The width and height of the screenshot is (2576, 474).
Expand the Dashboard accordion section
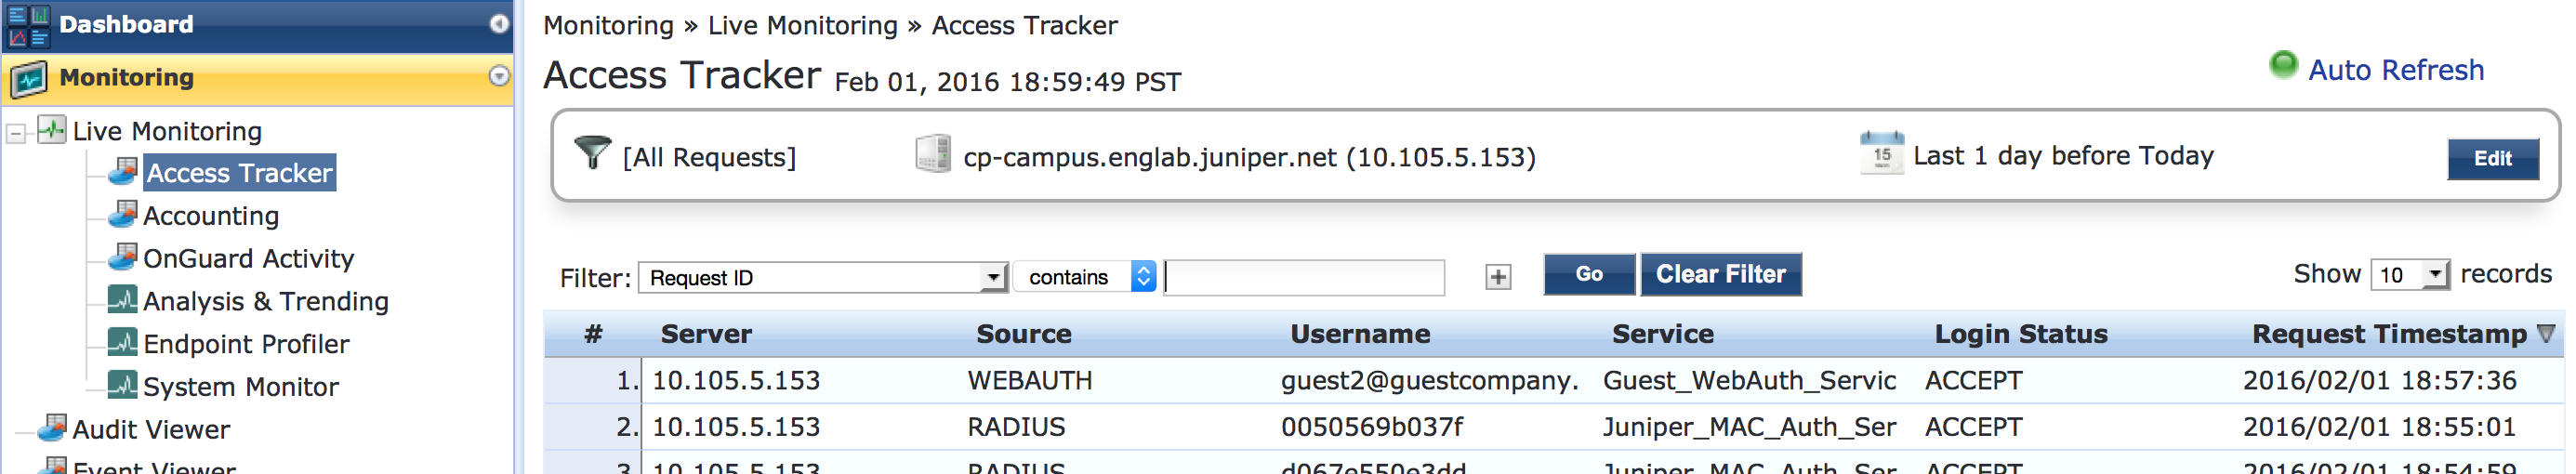pos(498,24)
